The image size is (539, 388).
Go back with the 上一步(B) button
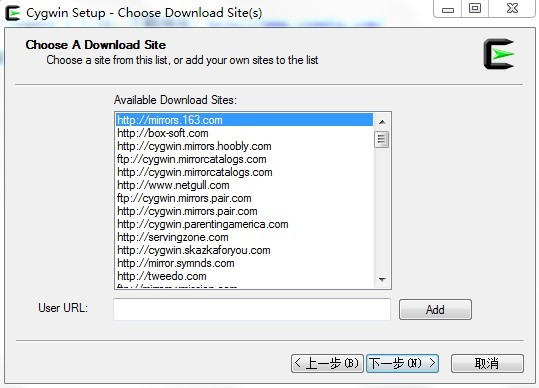pos(327,363)
